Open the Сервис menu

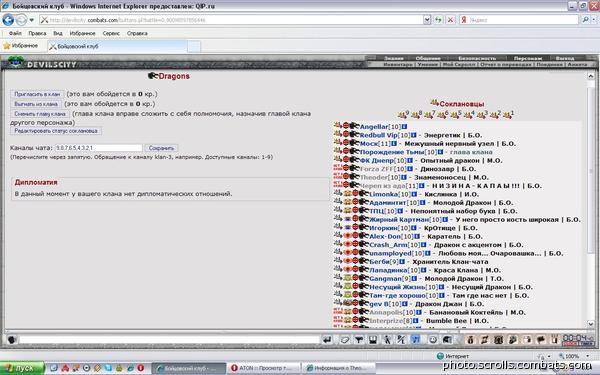tap(111, 33)
